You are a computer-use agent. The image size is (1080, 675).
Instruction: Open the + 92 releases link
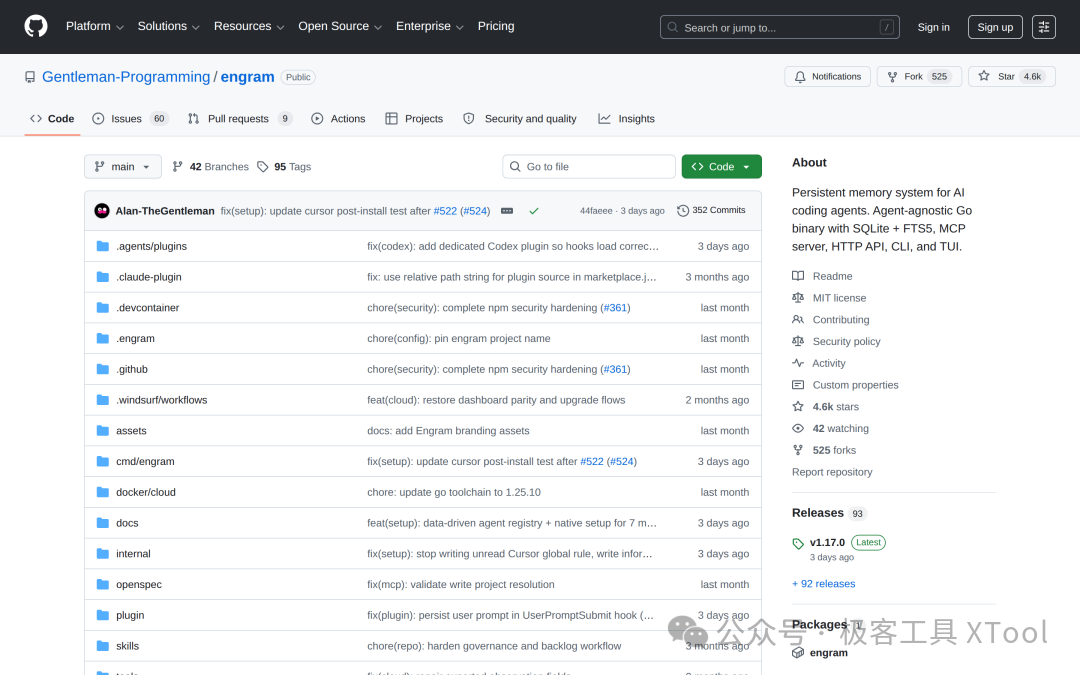tap(824, 583)
